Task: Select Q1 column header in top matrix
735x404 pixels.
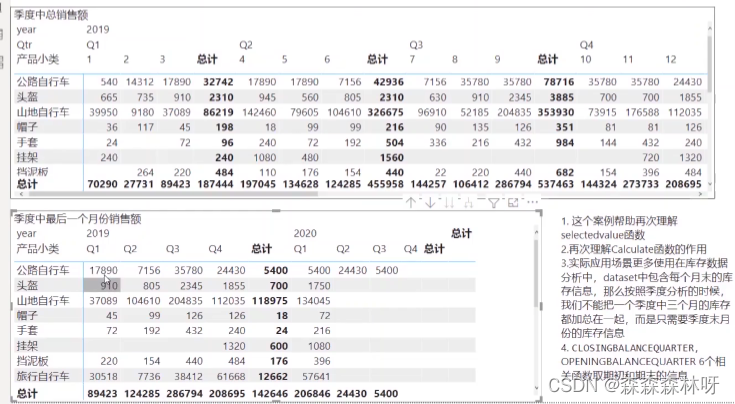Action: [x=93, y=45]
